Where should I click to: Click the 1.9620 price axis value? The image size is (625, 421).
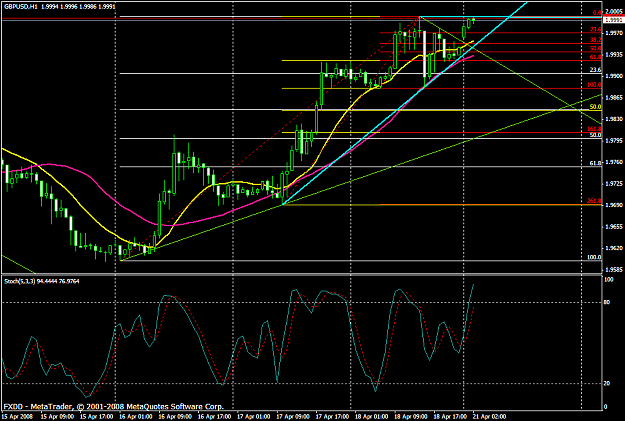(614, 248)
